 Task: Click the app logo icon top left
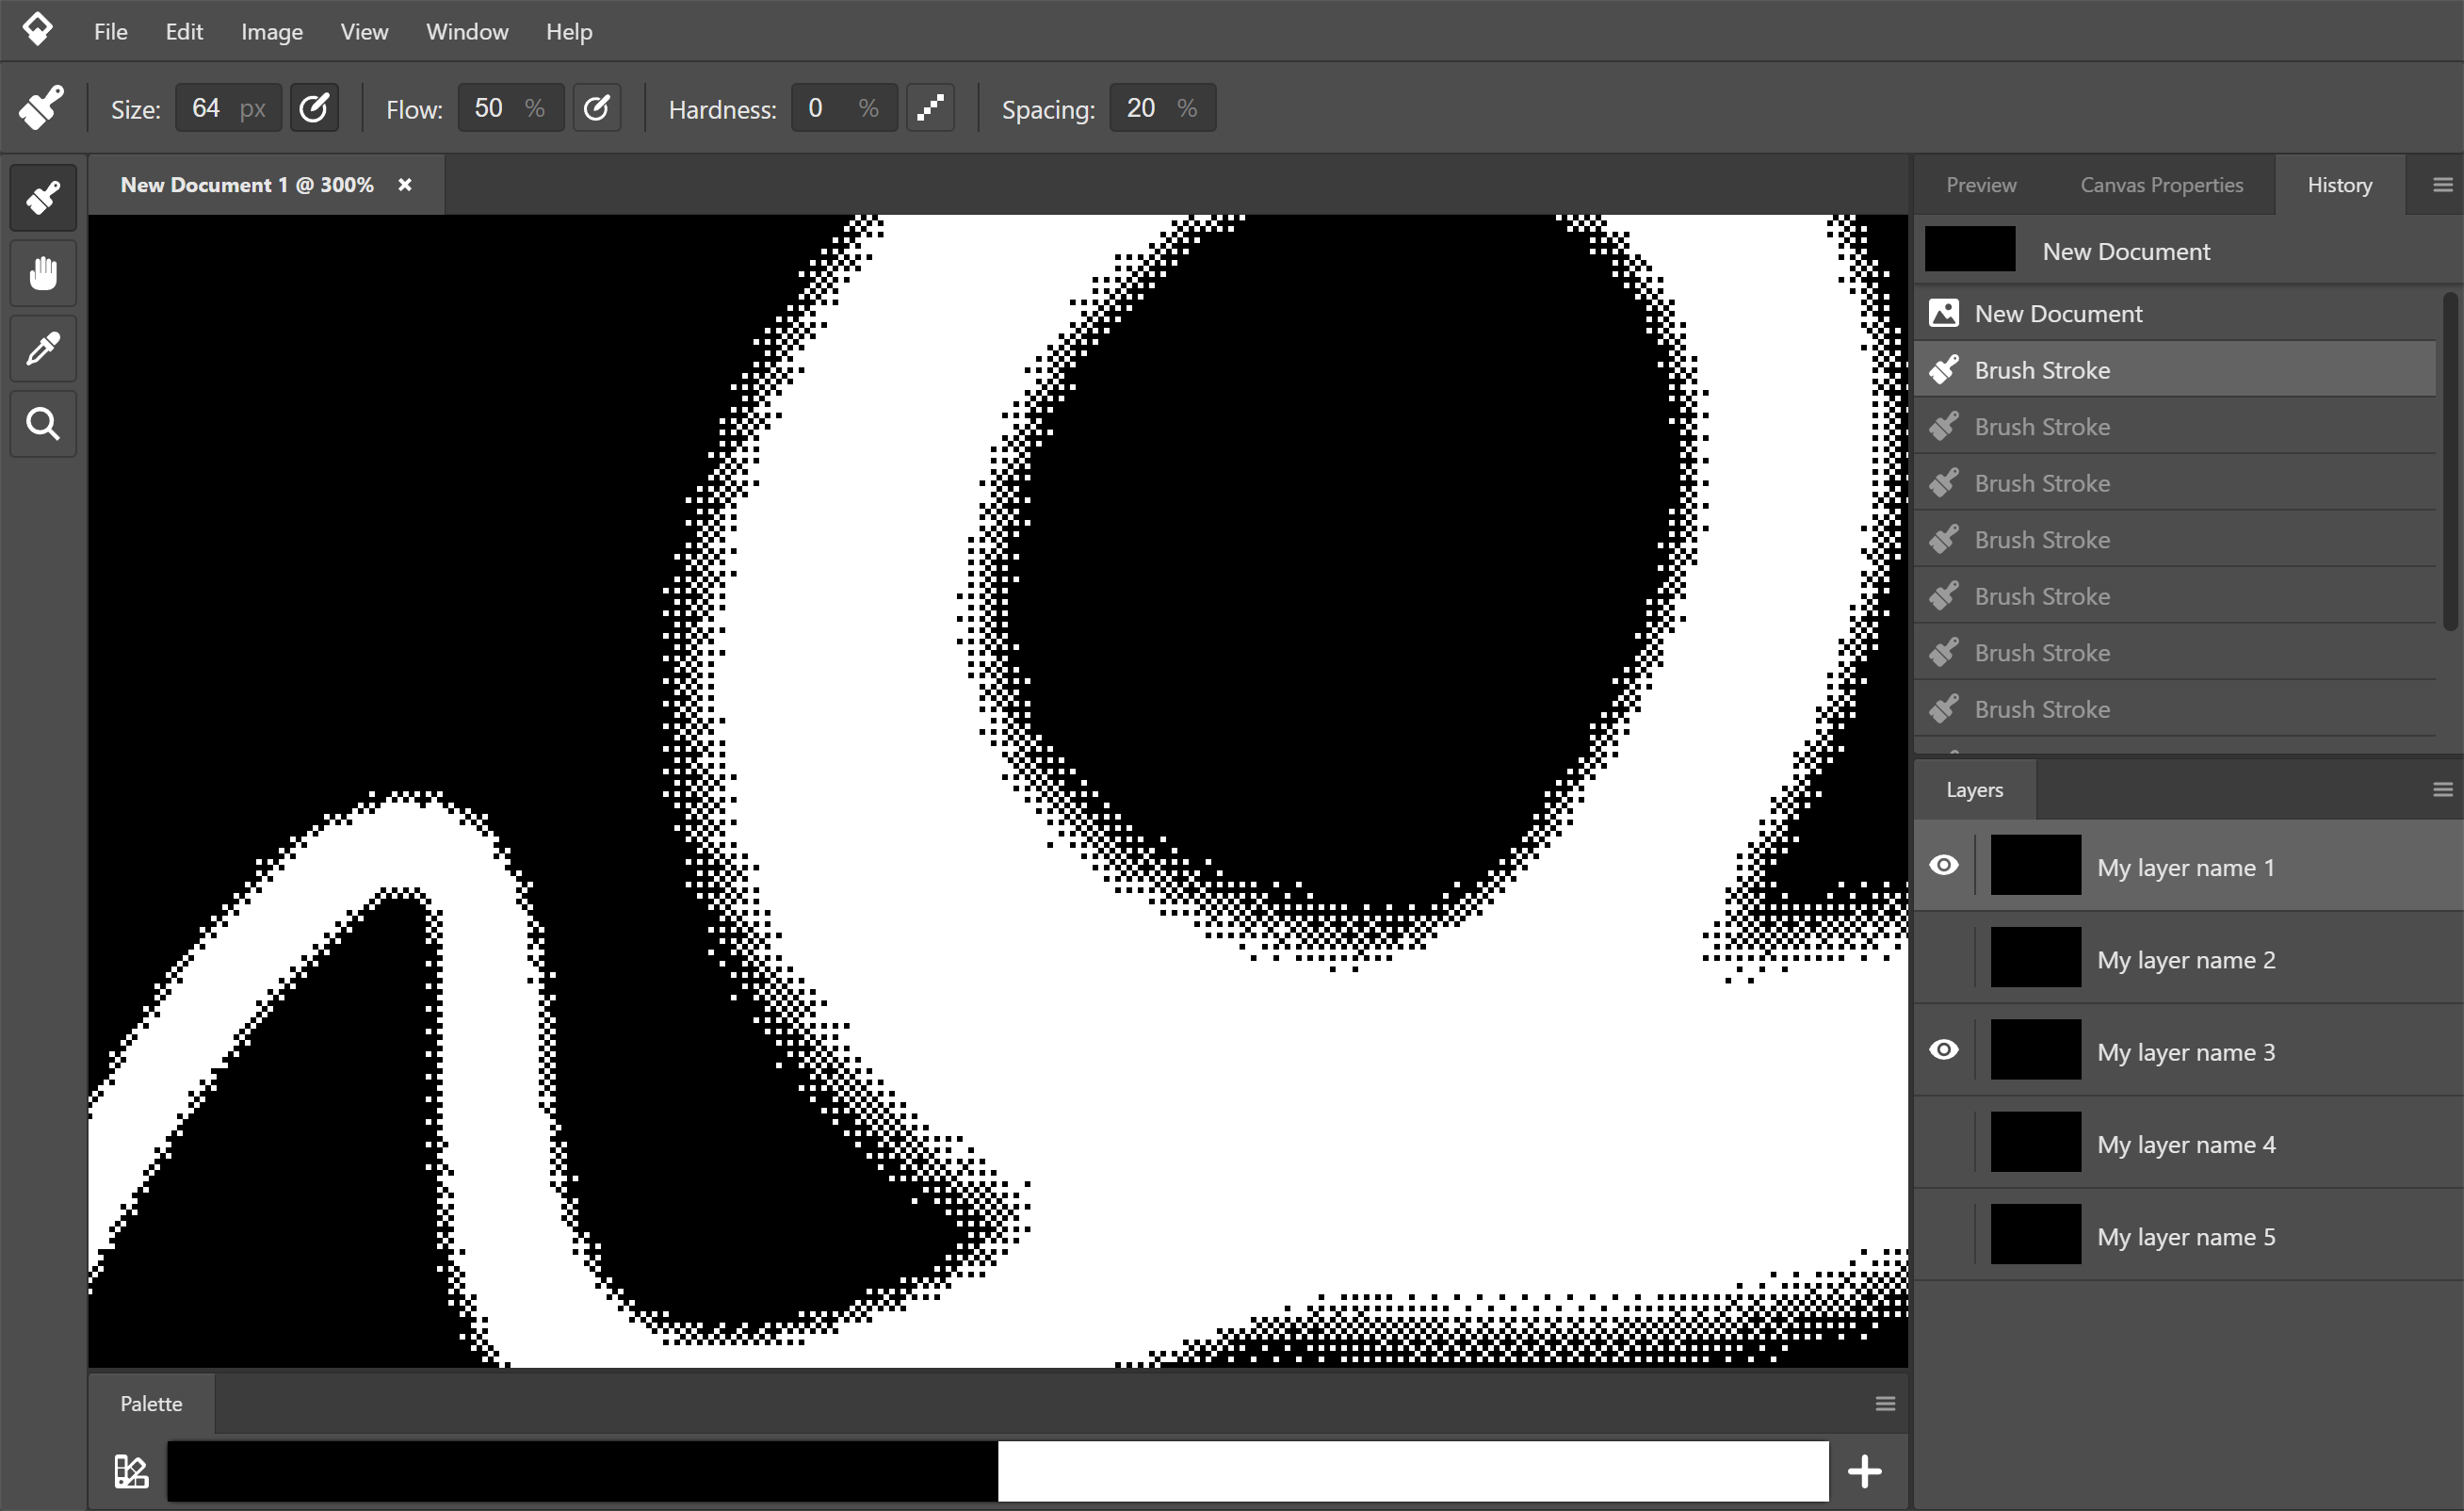click(37, 29)
